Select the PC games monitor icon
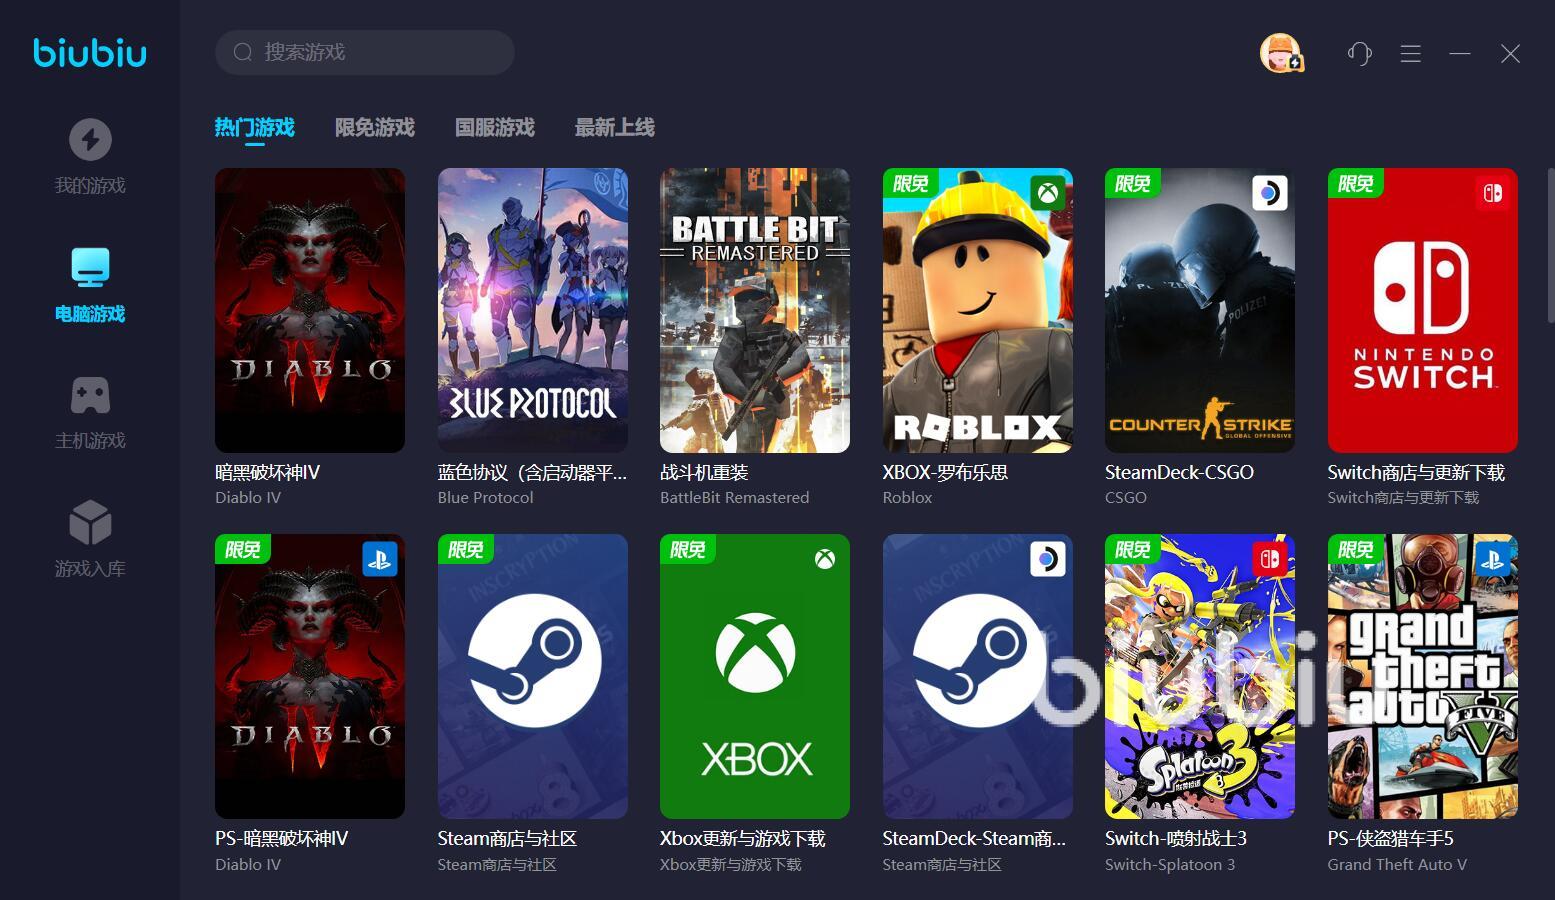The image size is (1555, 900). 90,268
